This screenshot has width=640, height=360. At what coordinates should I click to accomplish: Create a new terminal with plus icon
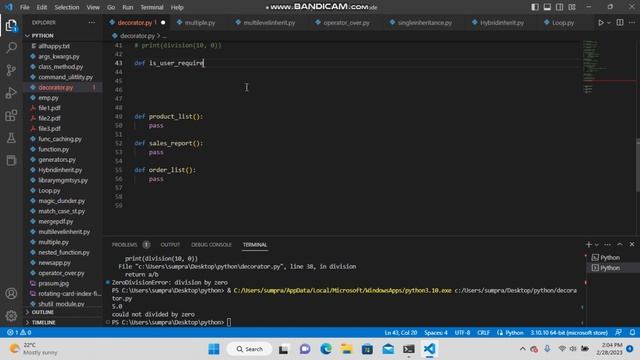tap(588, 244)
